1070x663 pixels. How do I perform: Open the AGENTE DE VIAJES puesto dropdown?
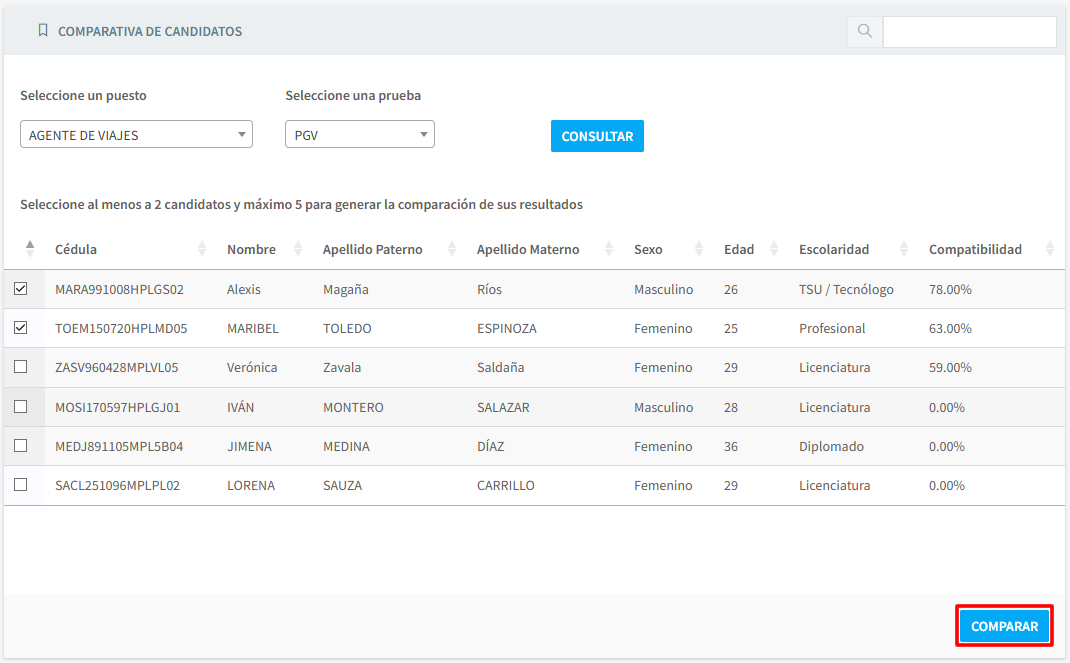click(136, 135)
